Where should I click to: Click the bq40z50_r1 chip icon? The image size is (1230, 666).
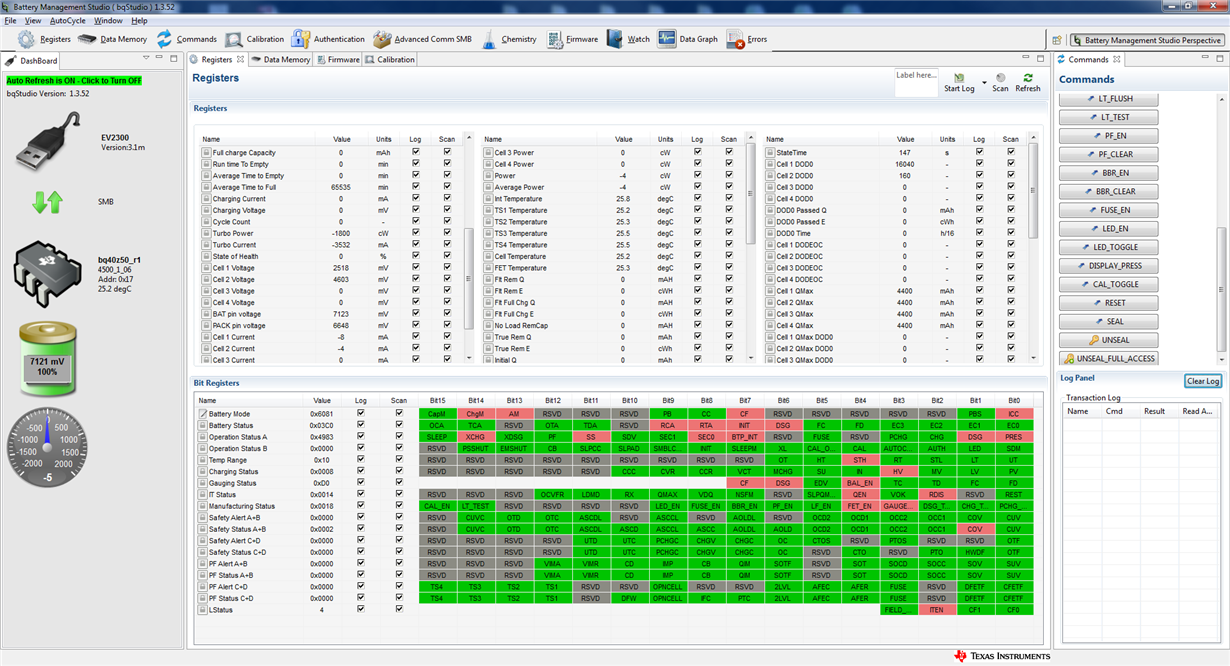click(48, 274)
